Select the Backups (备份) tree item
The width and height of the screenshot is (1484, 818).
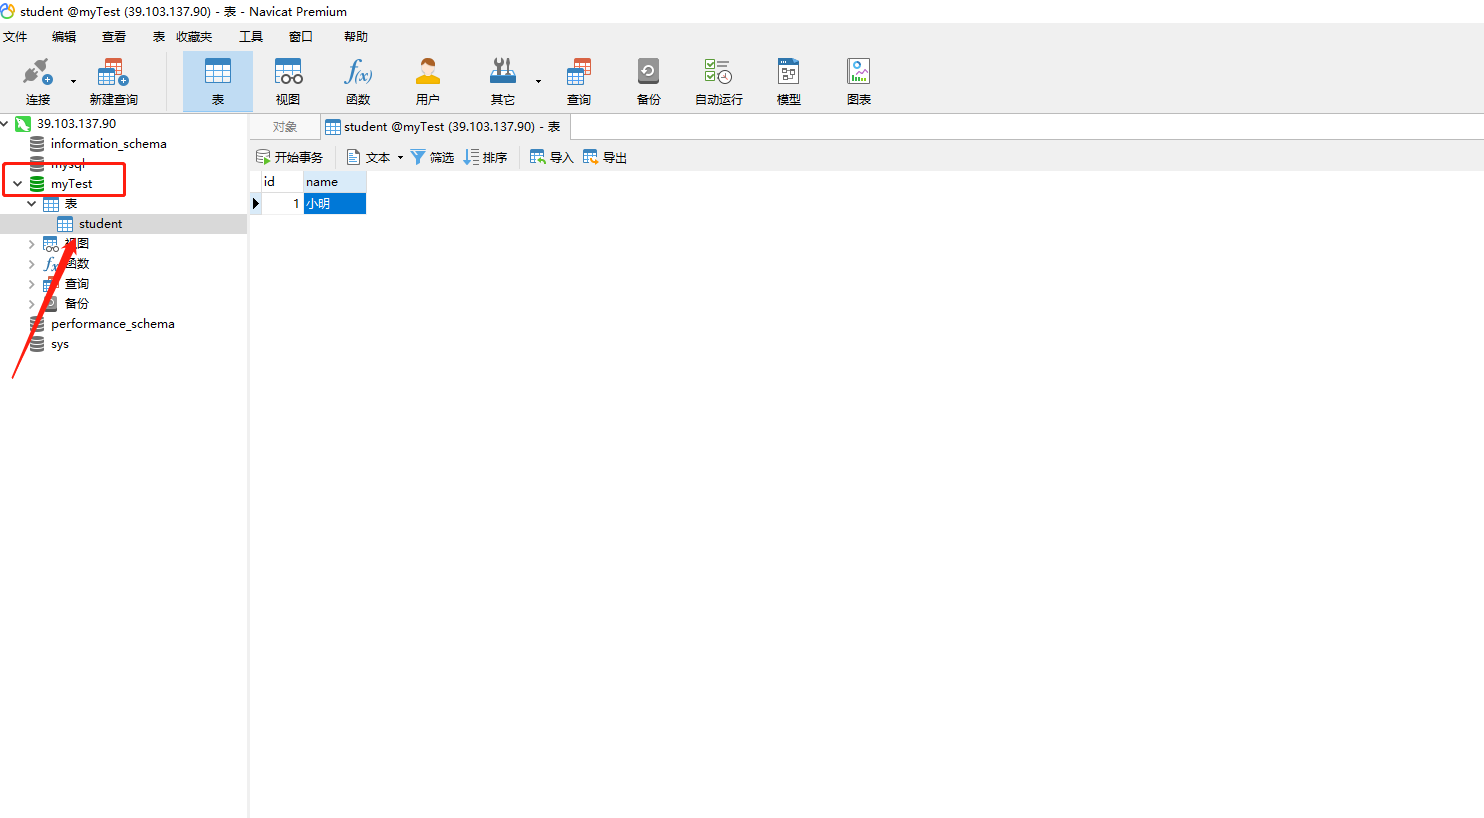click(76, 304)
